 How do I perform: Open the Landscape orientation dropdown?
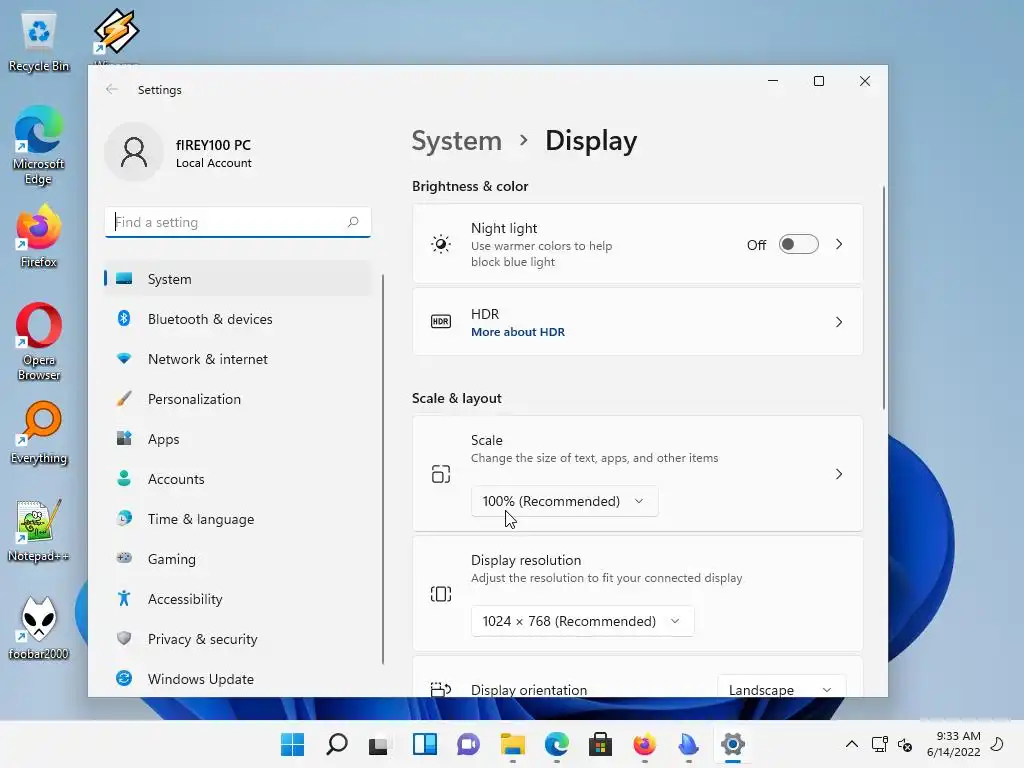[781, 686]
